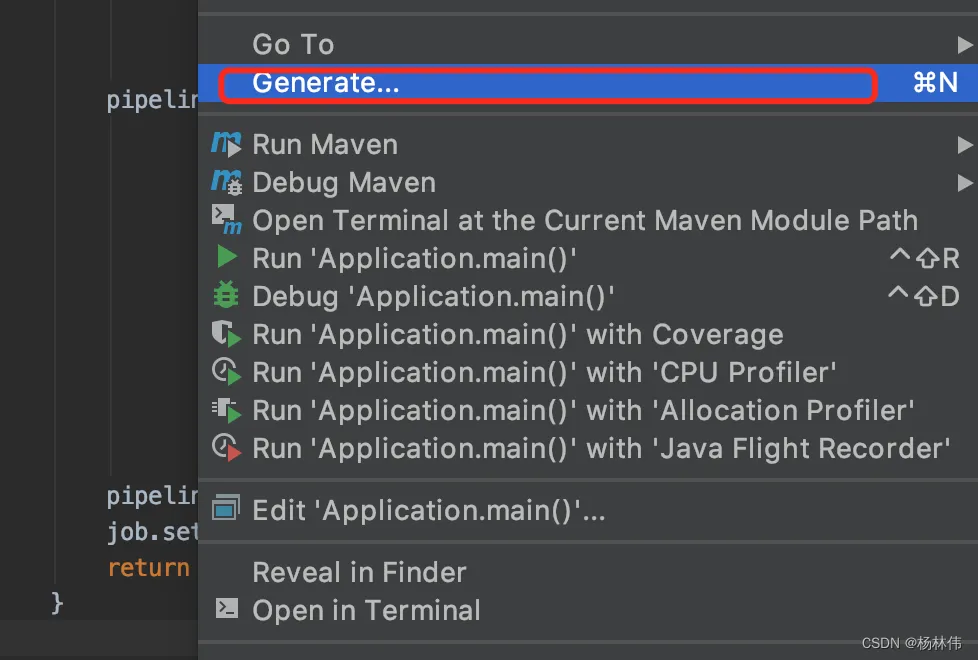Expand the Go To submenu arrow
Screen dimensions: 978x660
964,44
